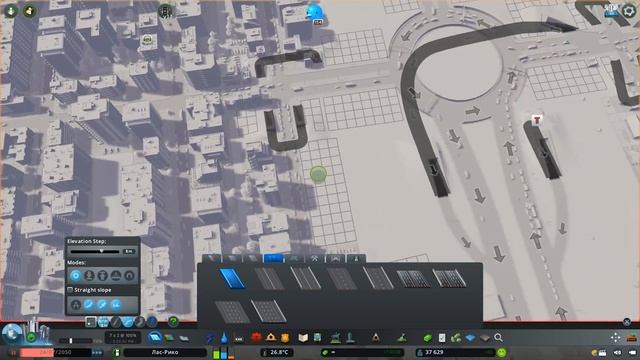Toggle the second blue snapping option icon
The width and height of the screenshot is (640, 360).
click(102, 304)
